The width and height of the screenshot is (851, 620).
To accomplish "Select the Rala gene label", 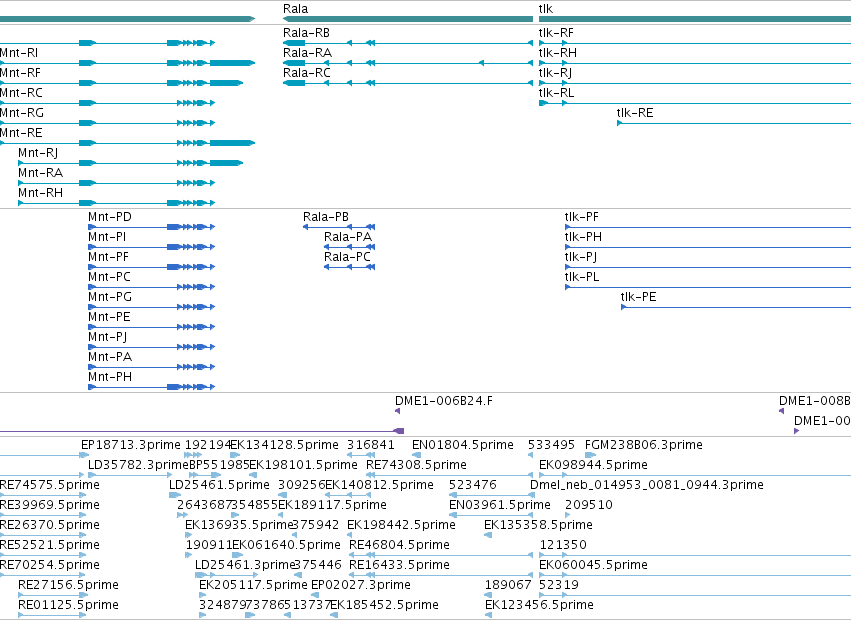I will (x=295, y=9).
